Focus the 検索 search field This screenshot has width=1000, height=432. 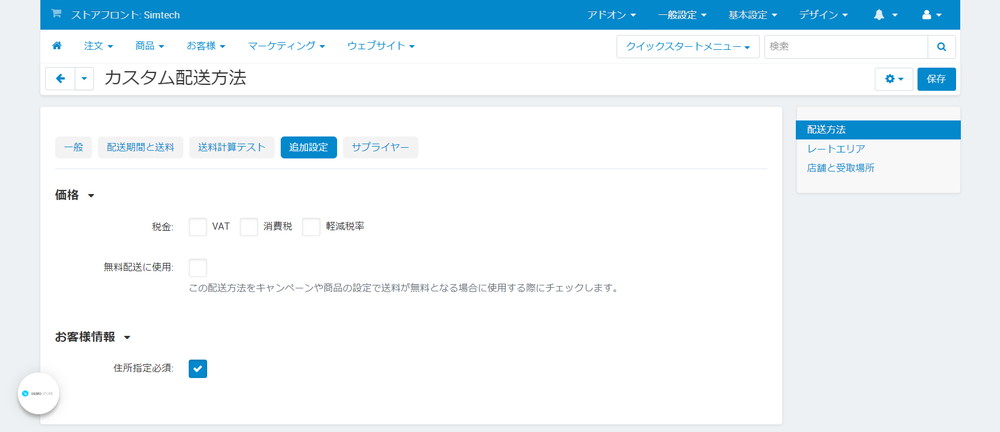point(846,47)
